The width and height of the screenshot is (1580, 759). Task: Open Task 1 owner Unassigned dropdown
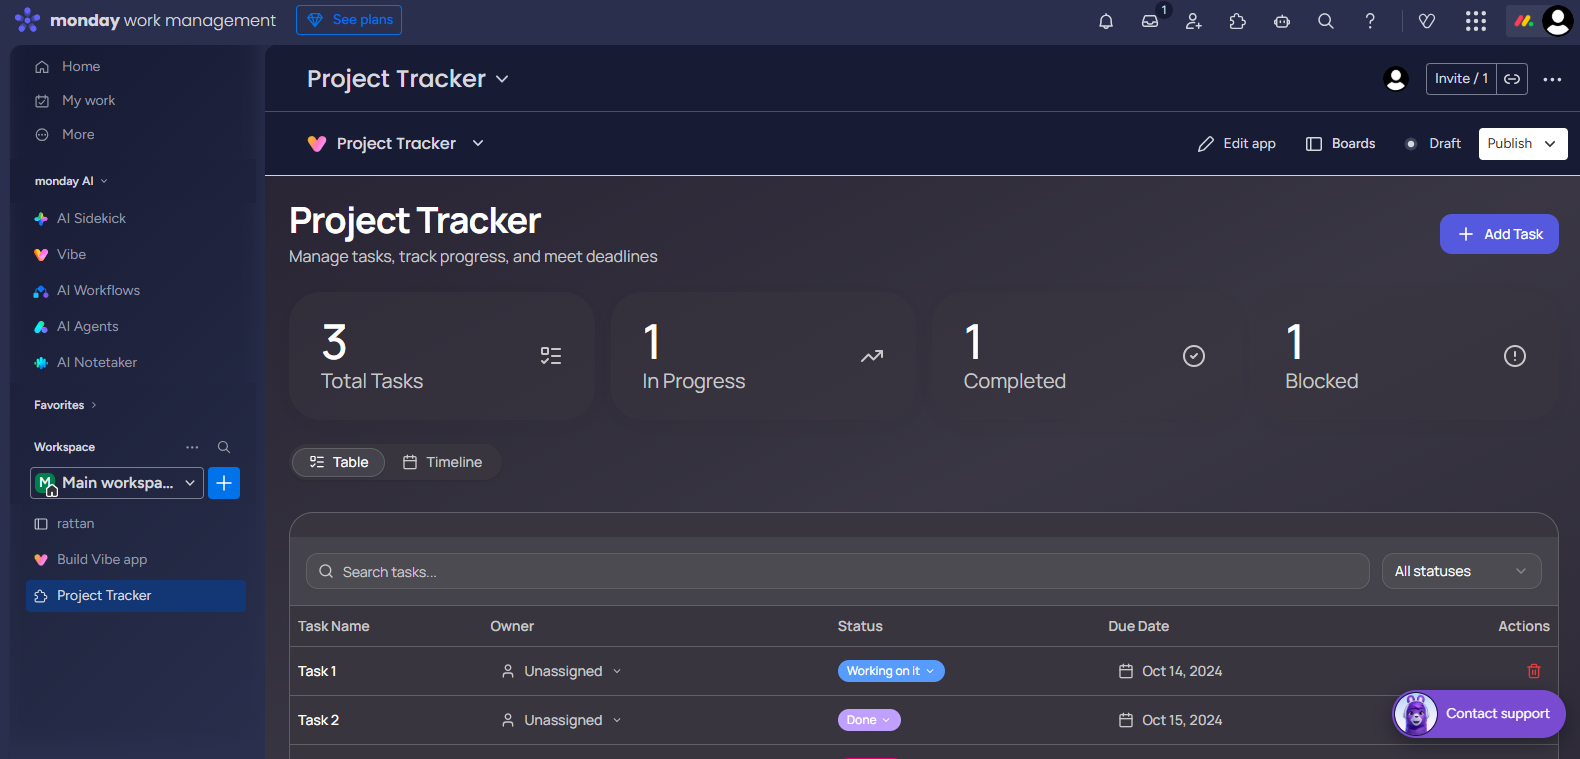click(x=561, y=671)
